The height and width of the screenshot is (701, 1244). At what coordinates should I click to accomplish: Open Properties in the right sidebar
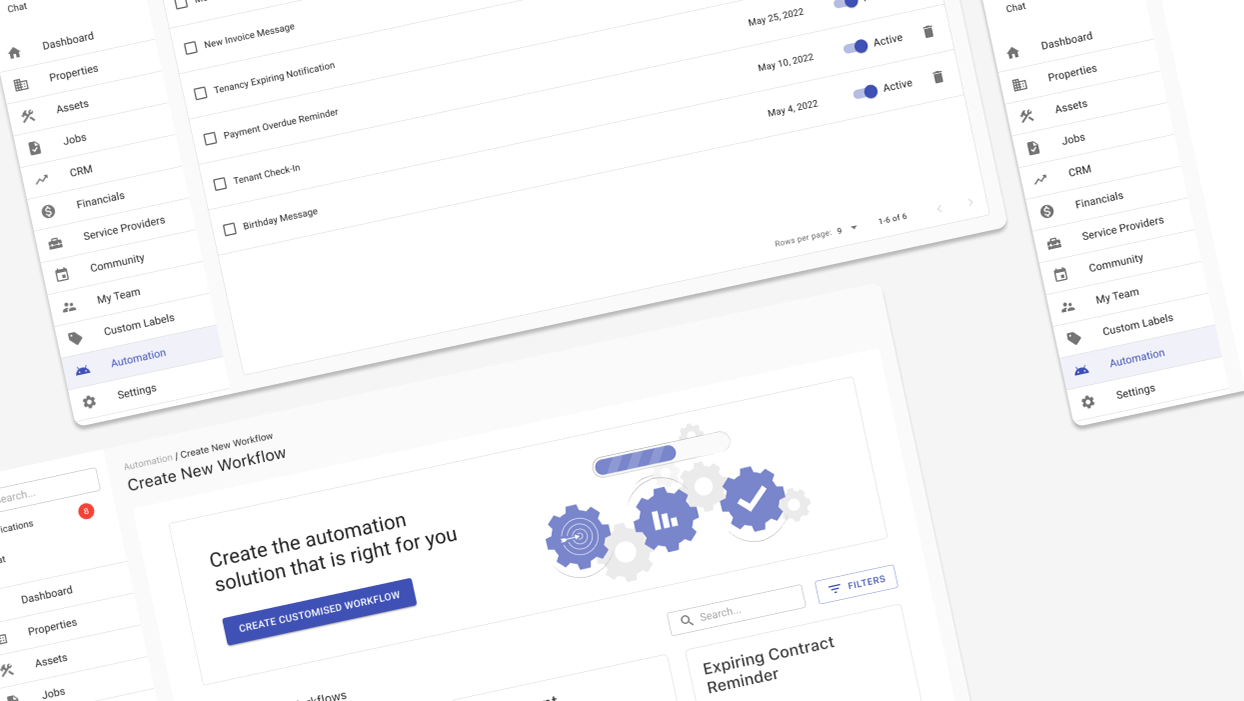(x=1072, y=74)
